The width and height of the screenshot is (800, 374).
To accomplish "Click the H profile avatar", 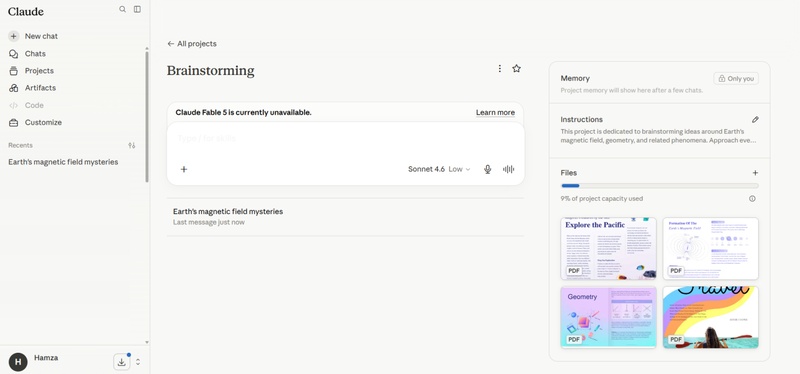I will (x=18, y=362).
